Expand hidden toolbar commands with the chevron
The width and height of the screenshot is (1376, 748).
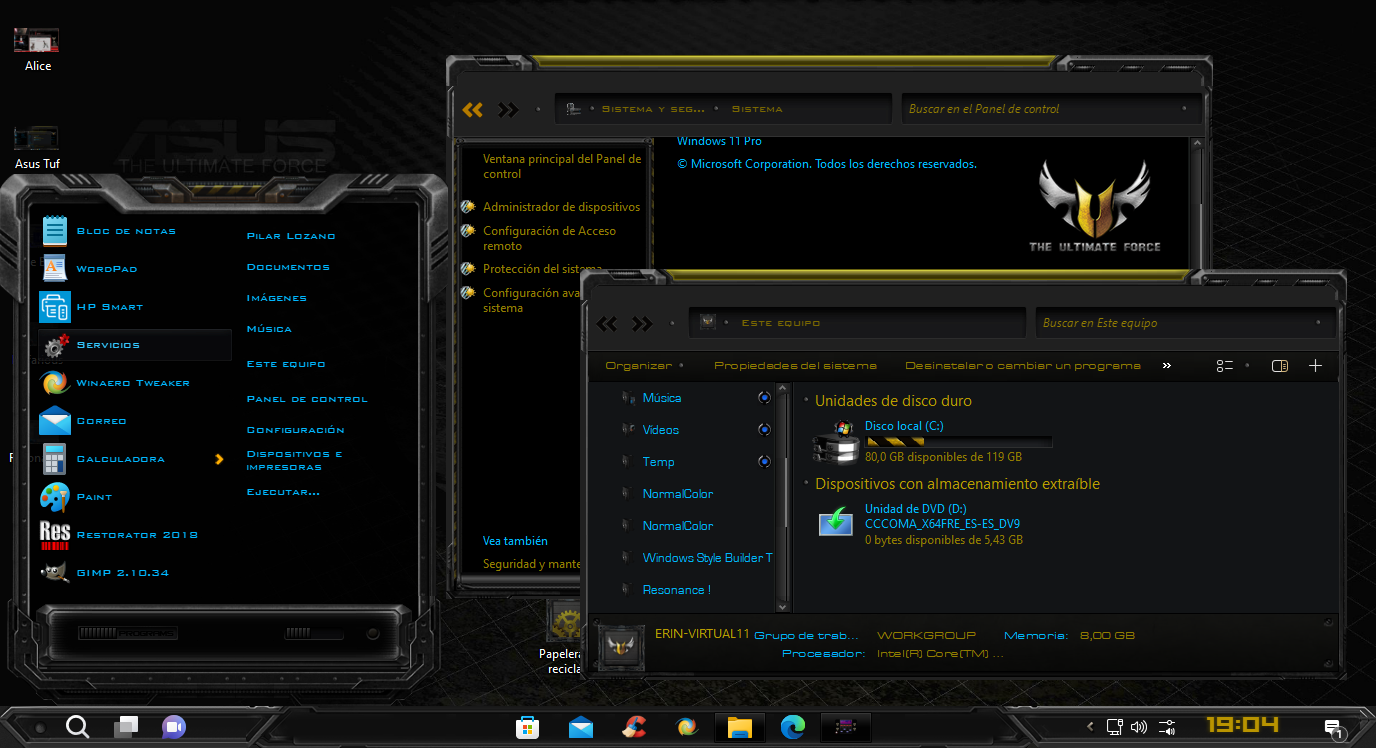(1166, 366)
